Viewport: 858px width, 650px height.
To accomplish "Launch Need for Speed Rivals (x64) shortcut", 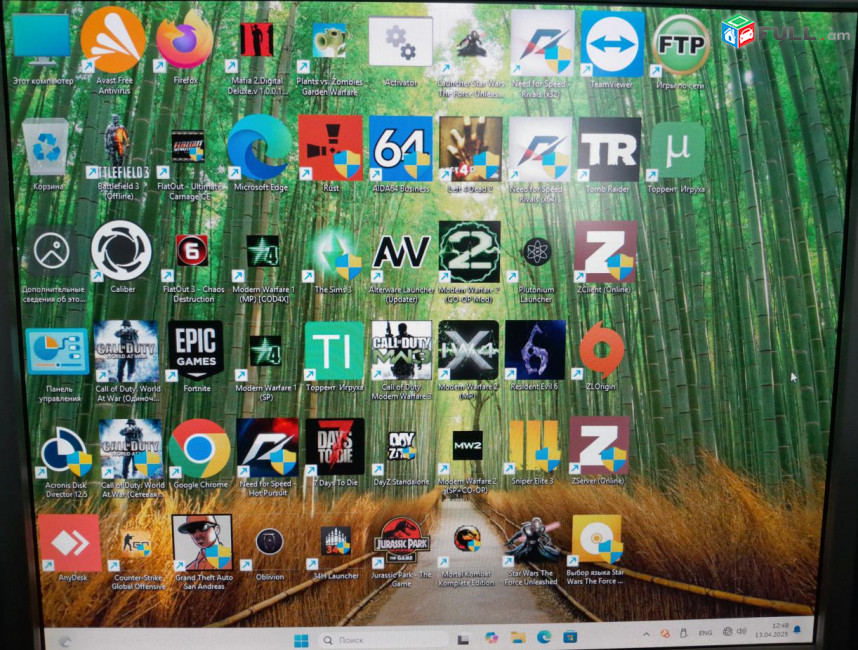I will pyautogui.click(x=540, y=149).
